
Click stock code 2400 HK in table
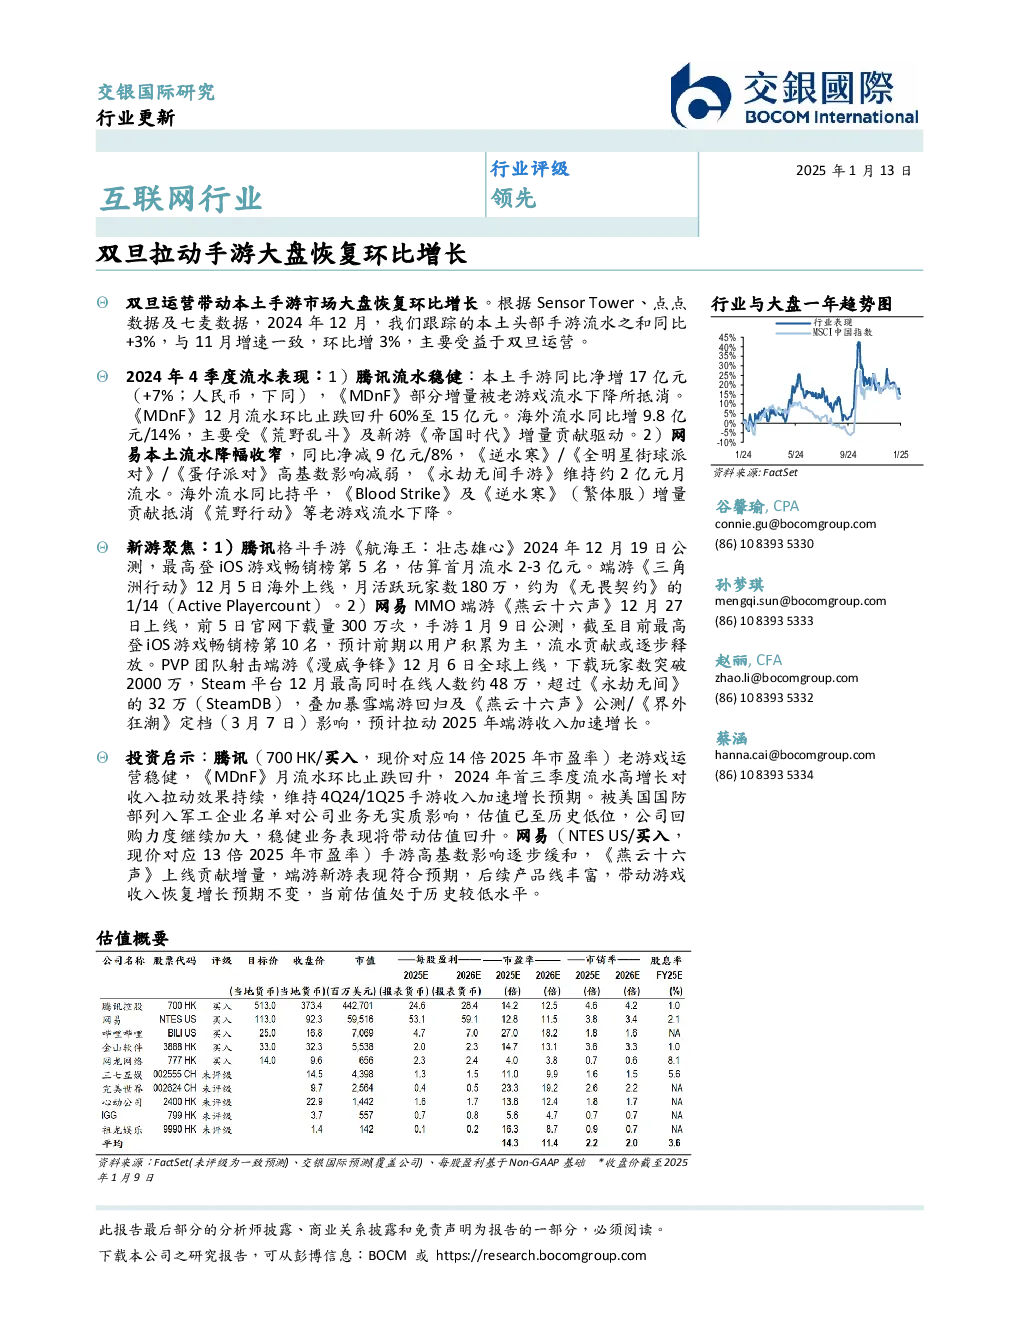(x=180, y=1101)
